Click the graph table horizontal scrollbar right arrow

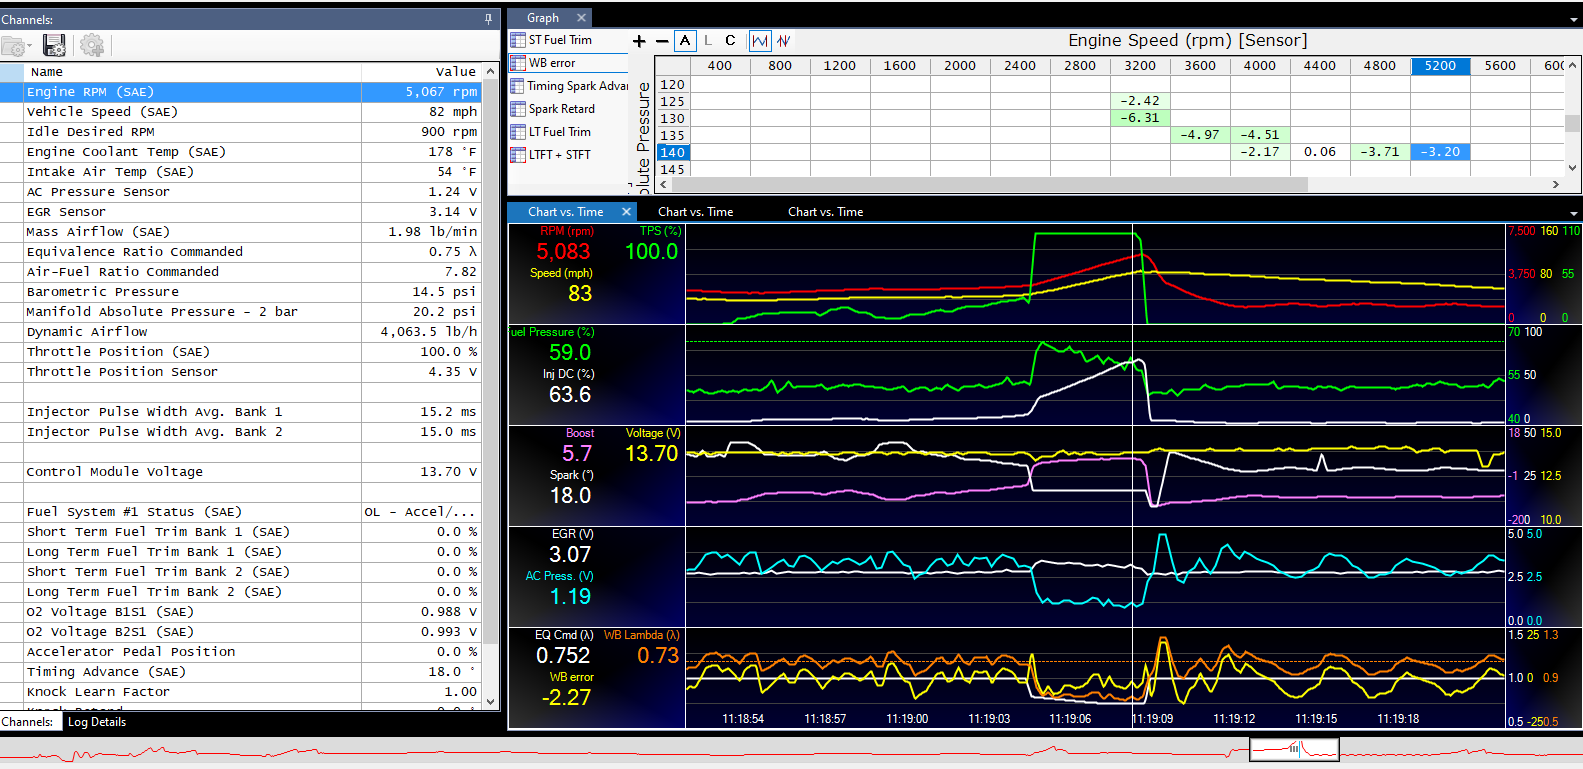pyautogui.click(x=1555, y=185)
